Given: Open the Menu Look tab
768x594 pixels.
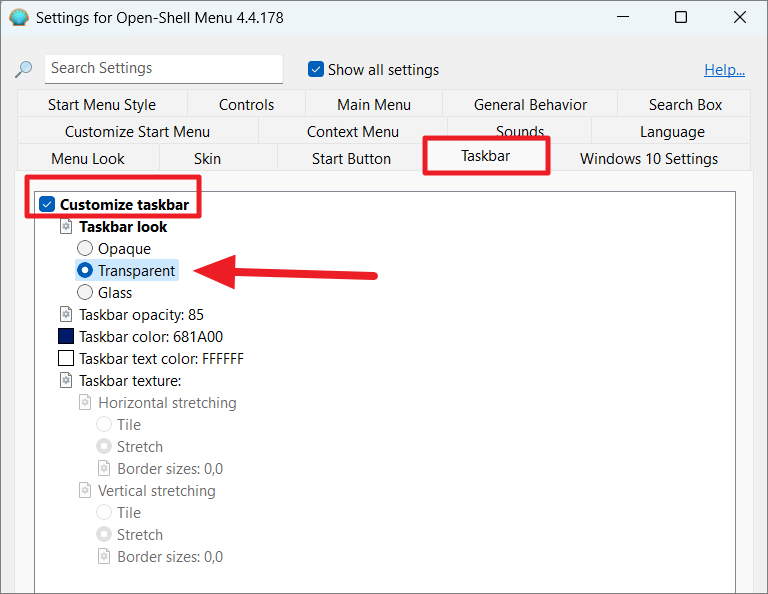Looking at the screenshot, I should pos(88,158).
